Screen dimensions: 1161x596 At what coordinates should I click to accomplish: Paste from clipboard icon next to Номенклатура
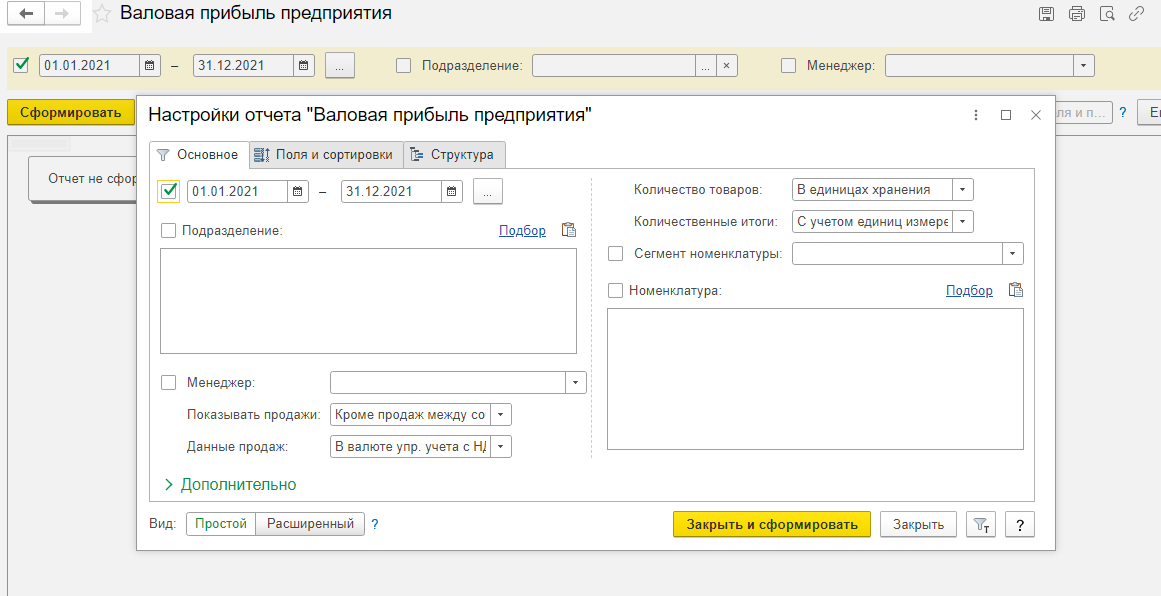pyautogui.click(x=1016, y=290)
